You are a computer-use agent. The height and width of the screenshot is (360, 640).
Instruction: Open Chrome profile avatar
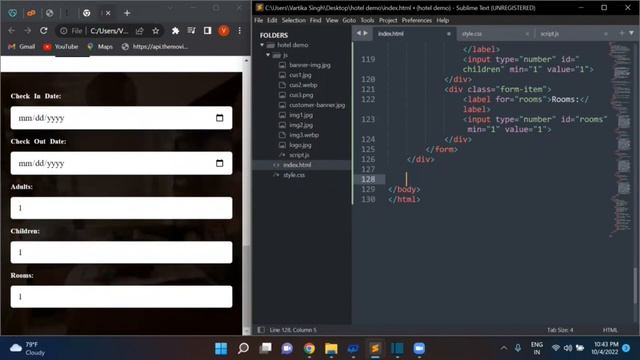coord(223,31)
